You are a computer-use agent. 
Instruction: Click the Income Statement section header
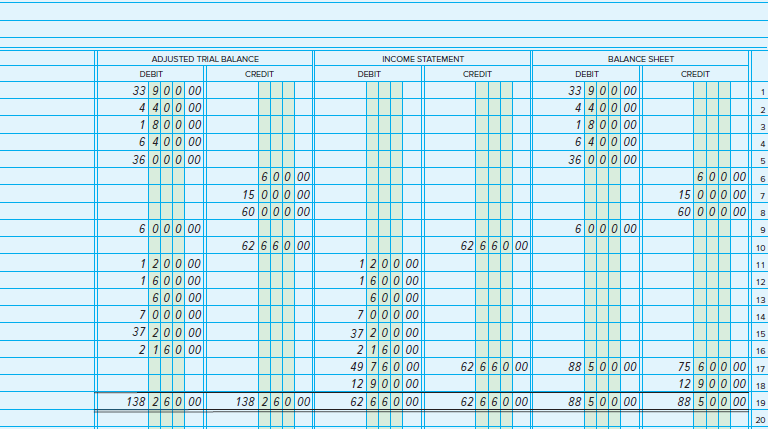click(x=422, y=59)
